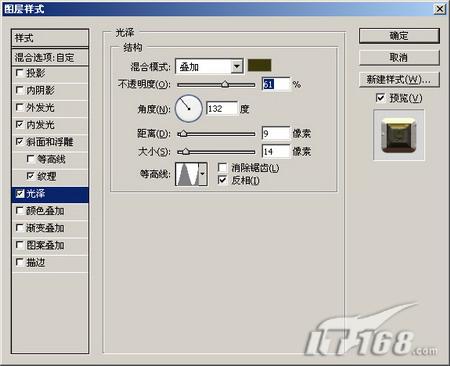Open the 投影 settings label
Image resolution: width=450 pixels, height=366 pixels.
(36, 73)
